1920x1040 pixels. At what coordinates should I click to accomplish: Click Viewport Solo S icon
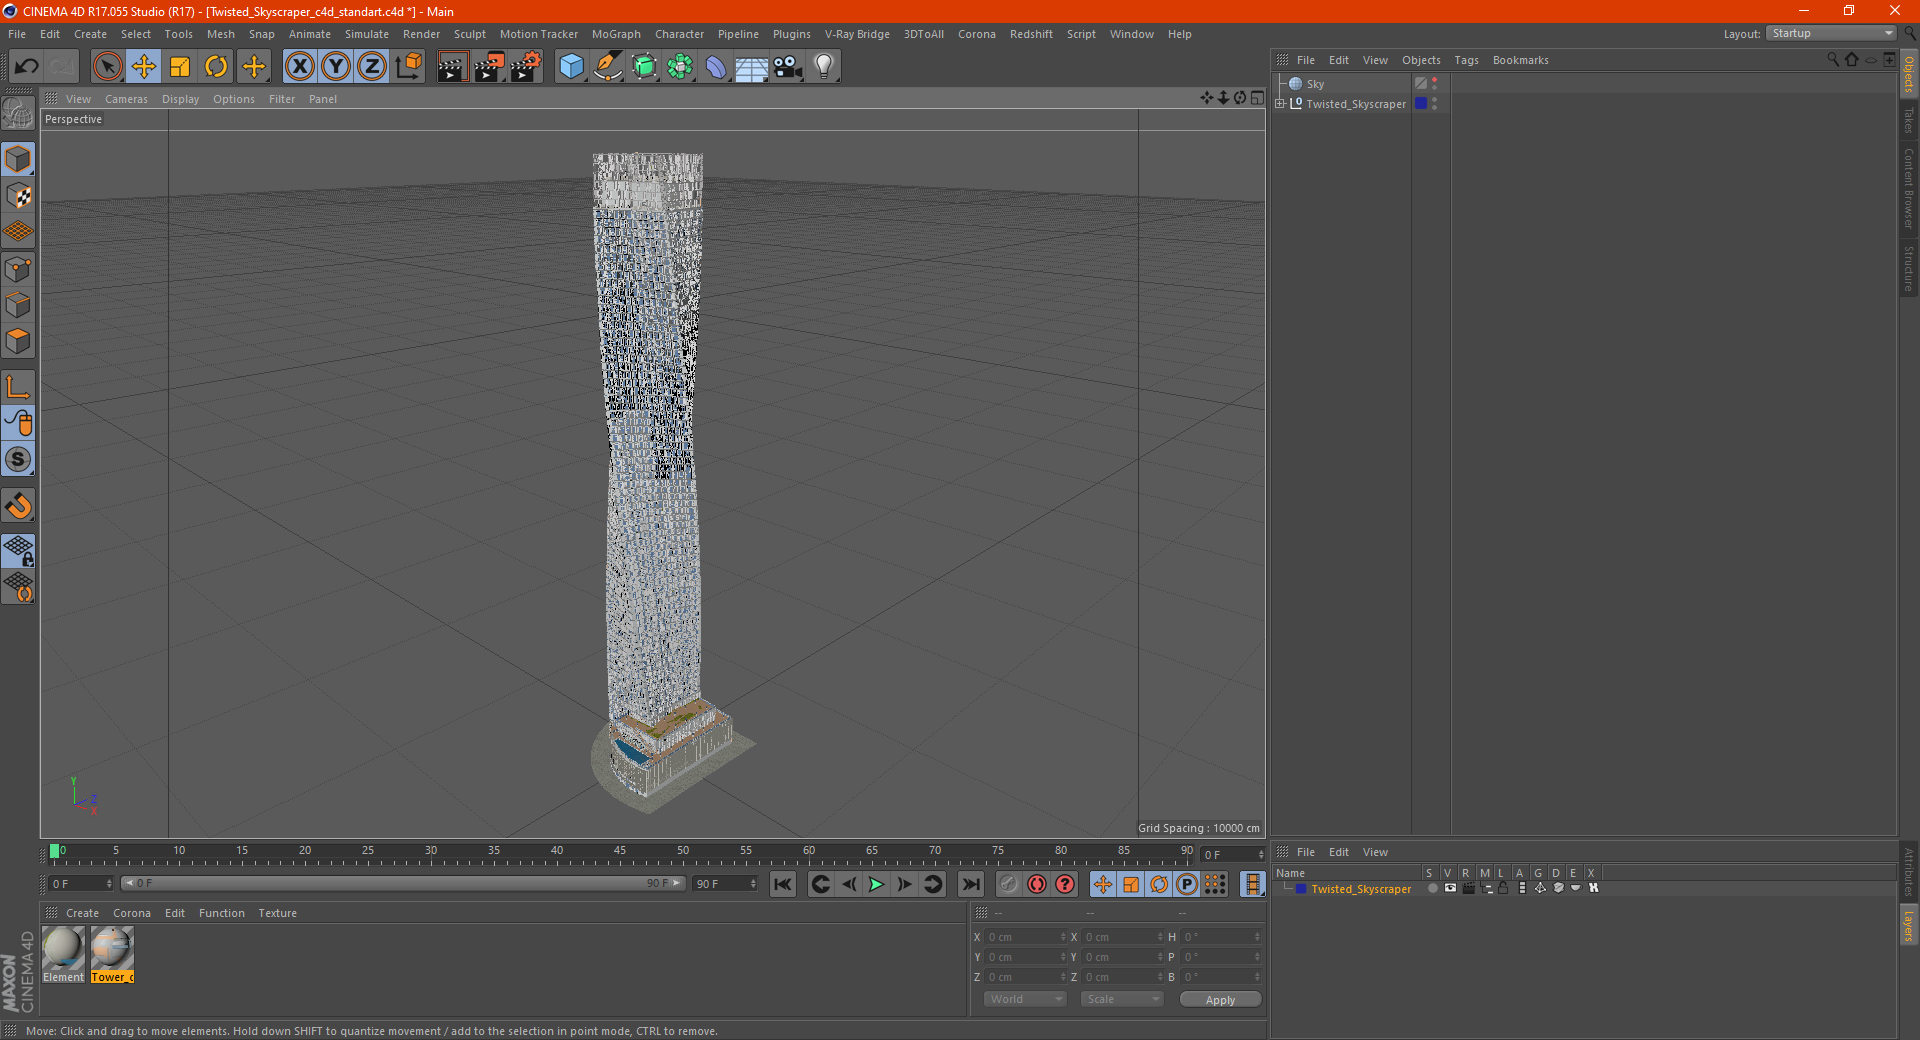(18, 460)
